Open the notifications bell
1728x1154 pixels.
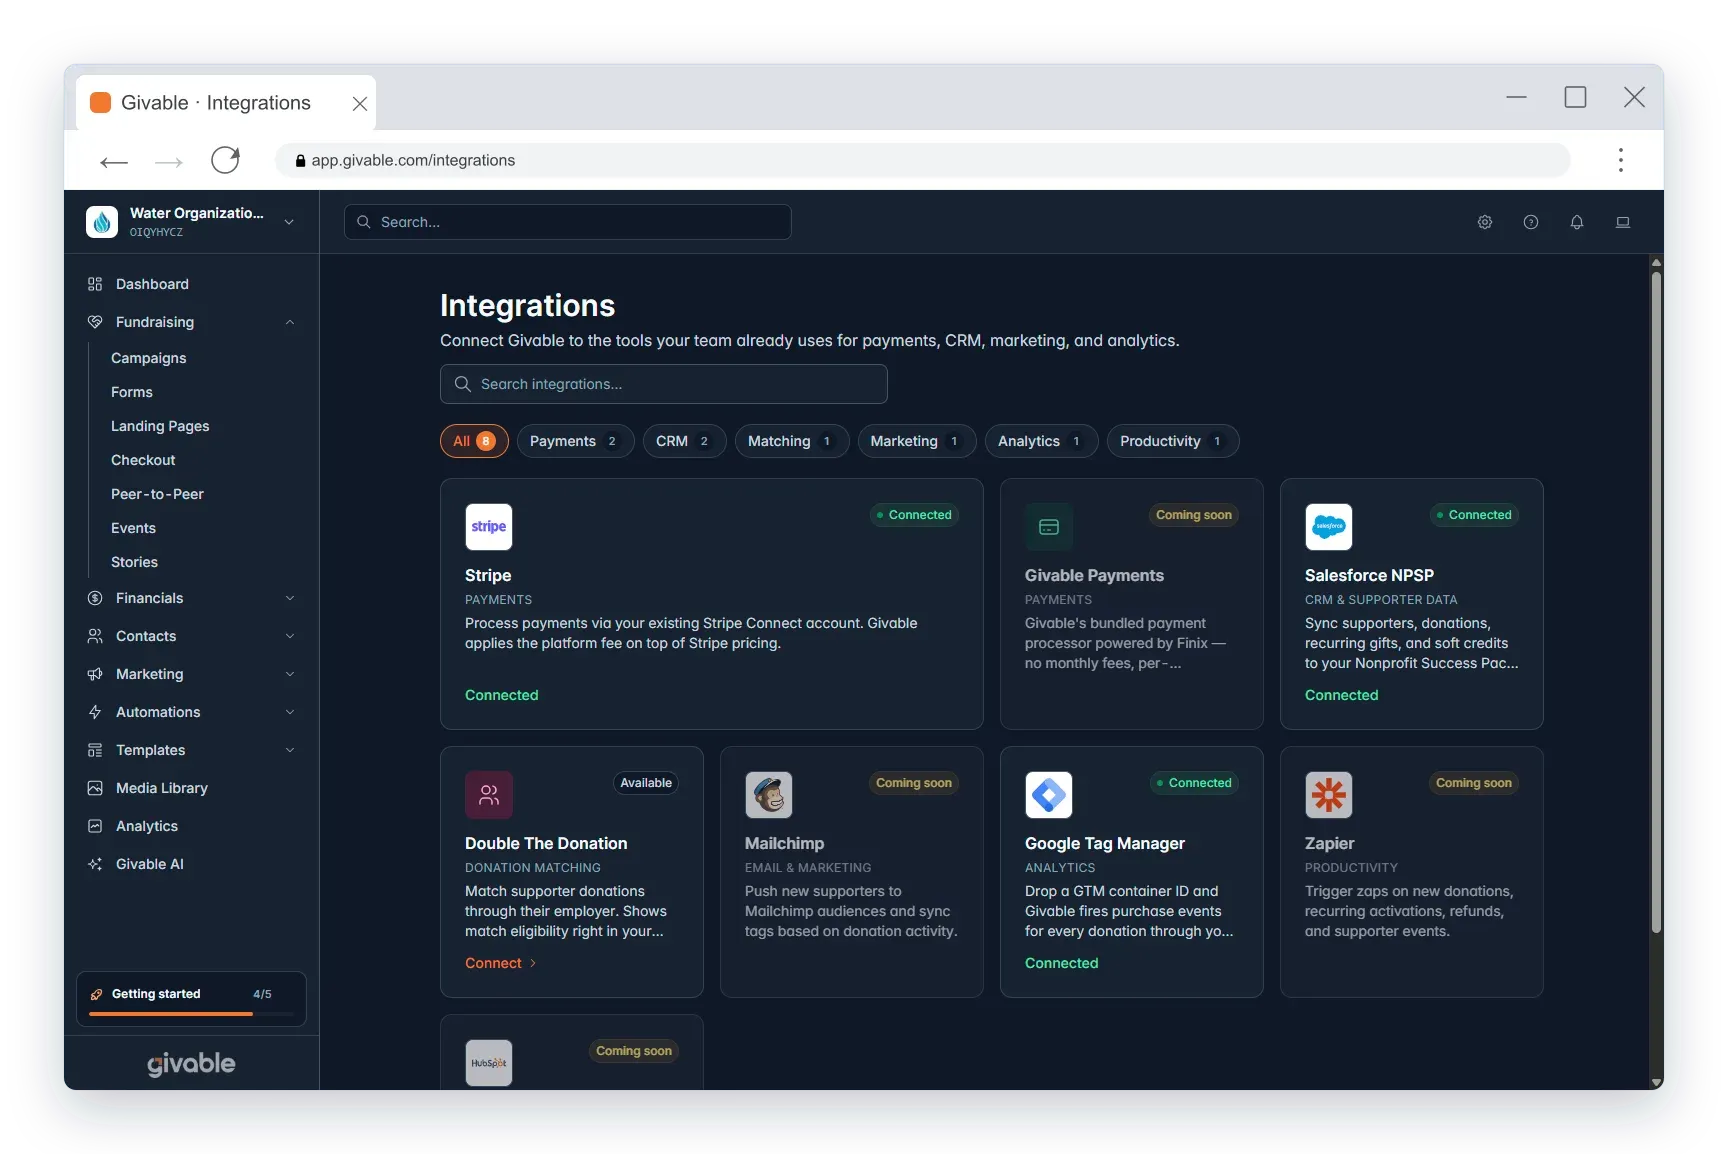1577,222
